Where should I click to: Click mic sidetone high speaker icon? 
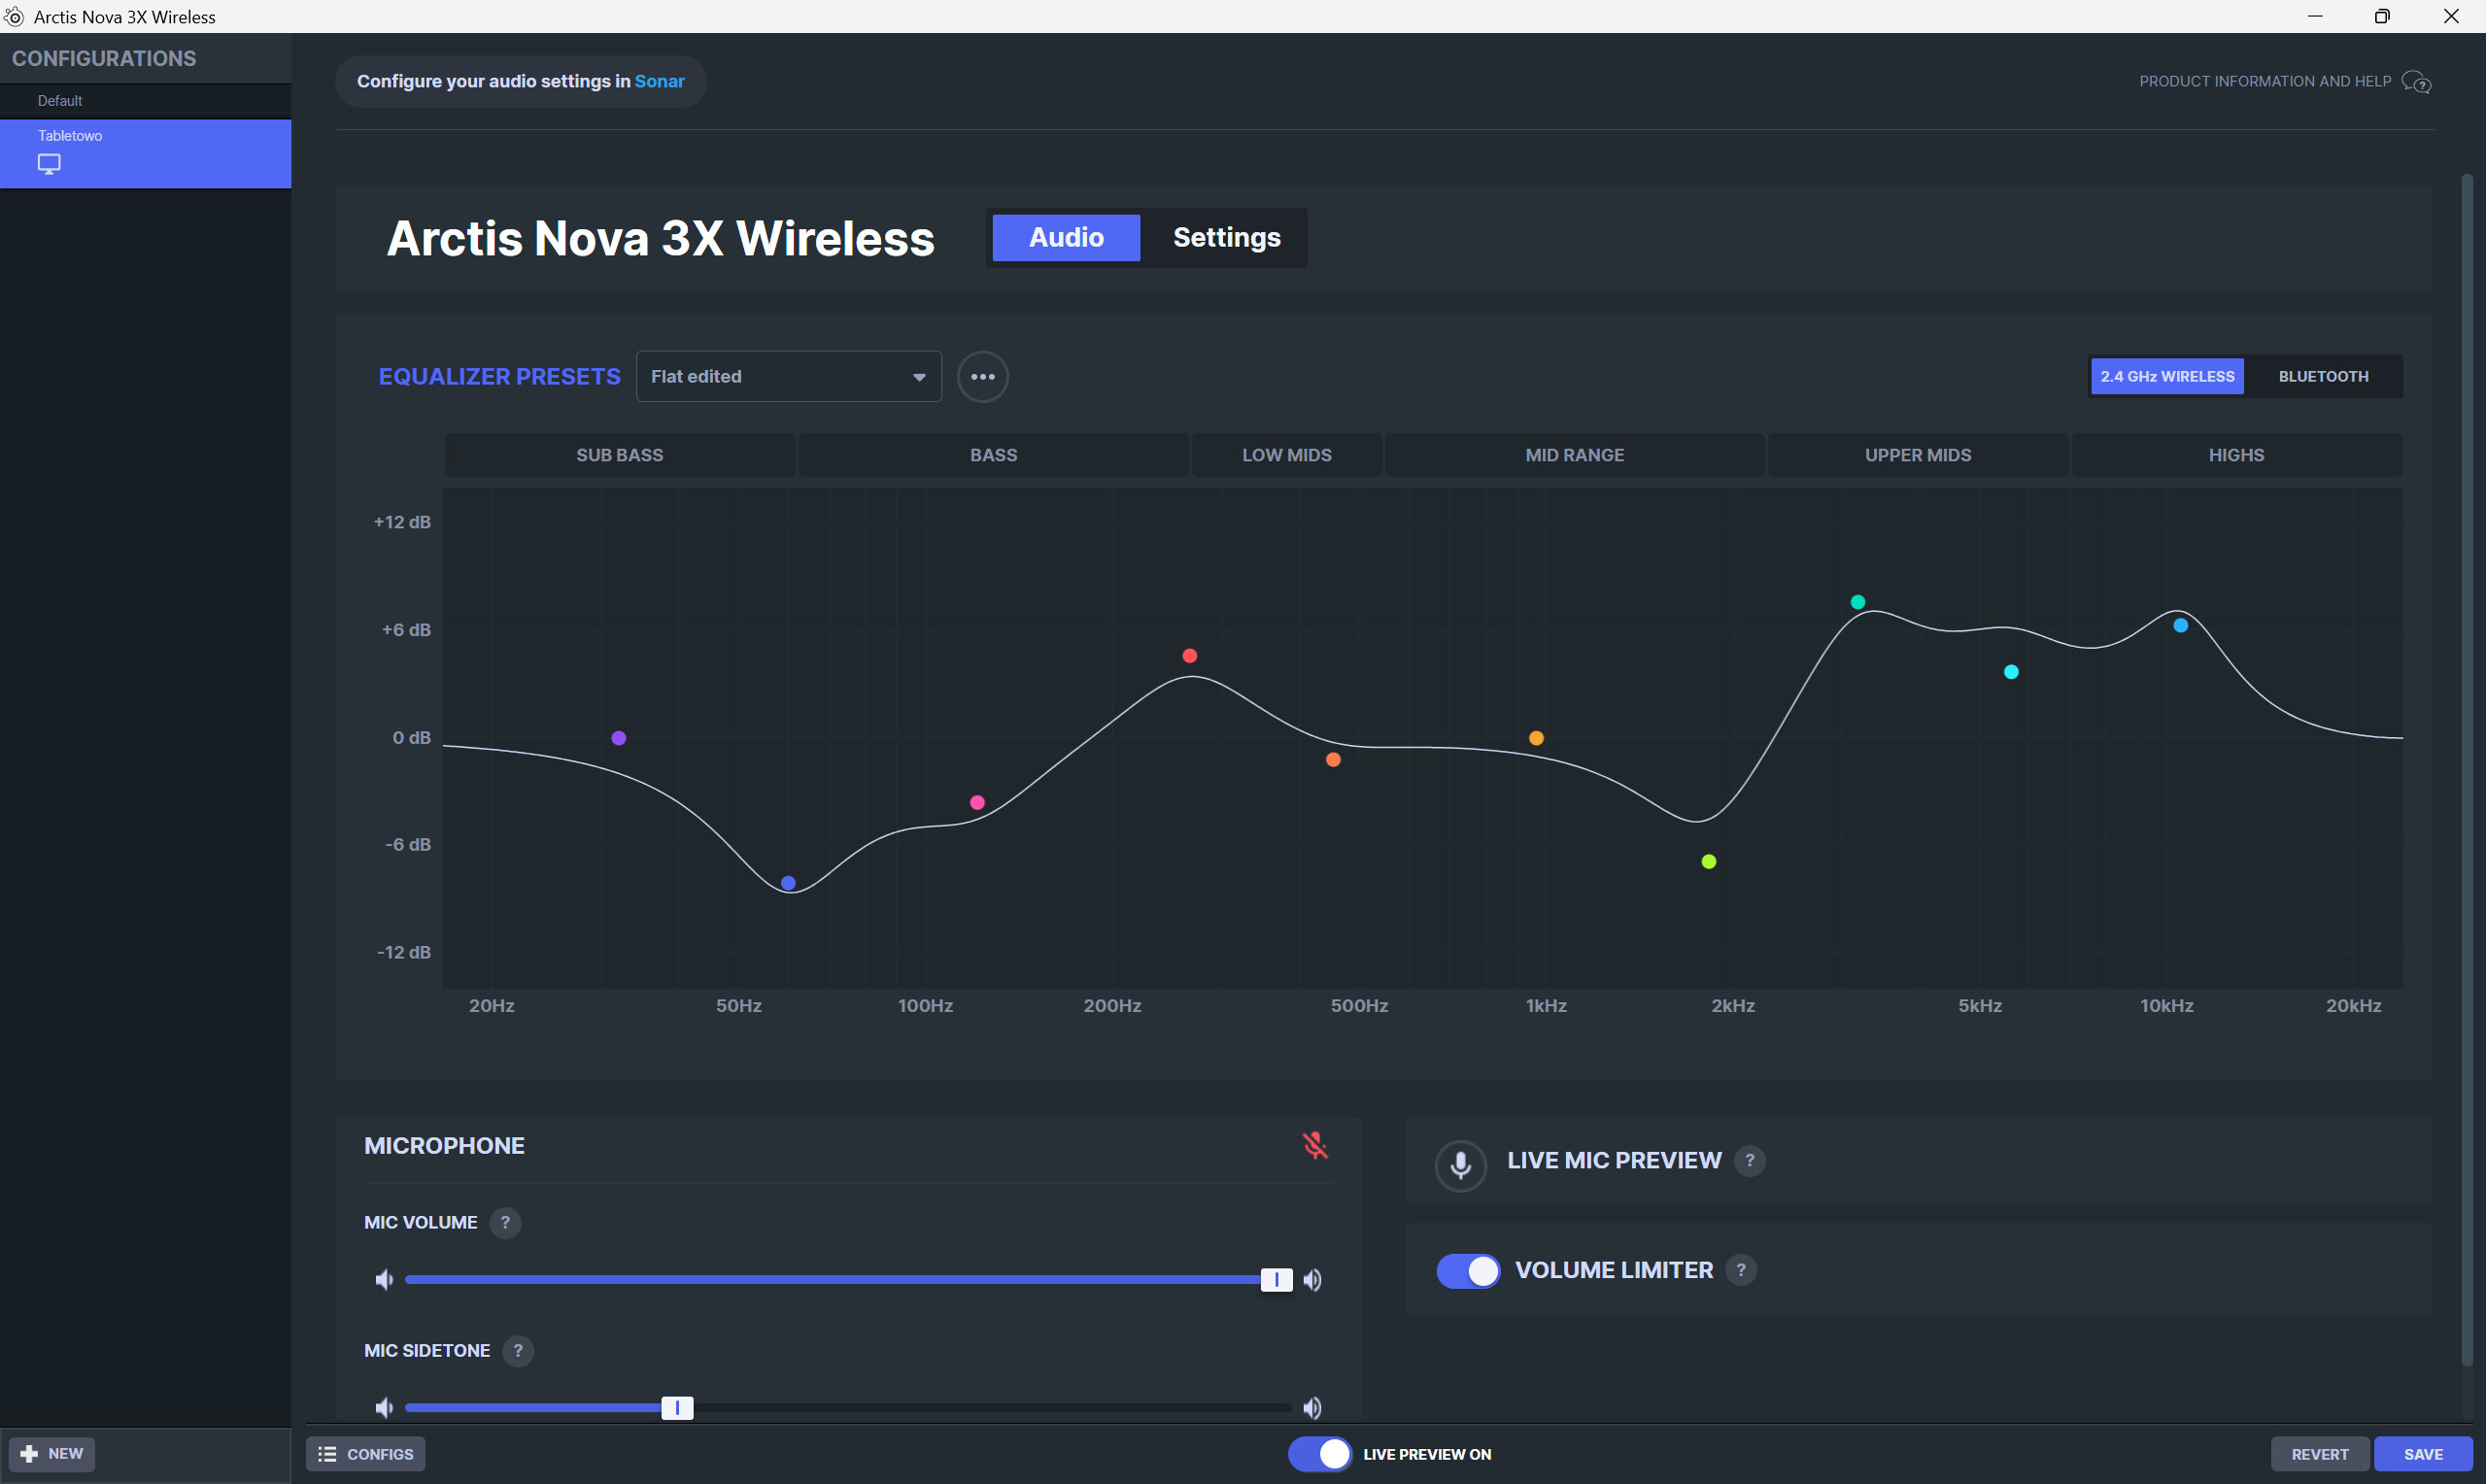coord(1313,1408)
